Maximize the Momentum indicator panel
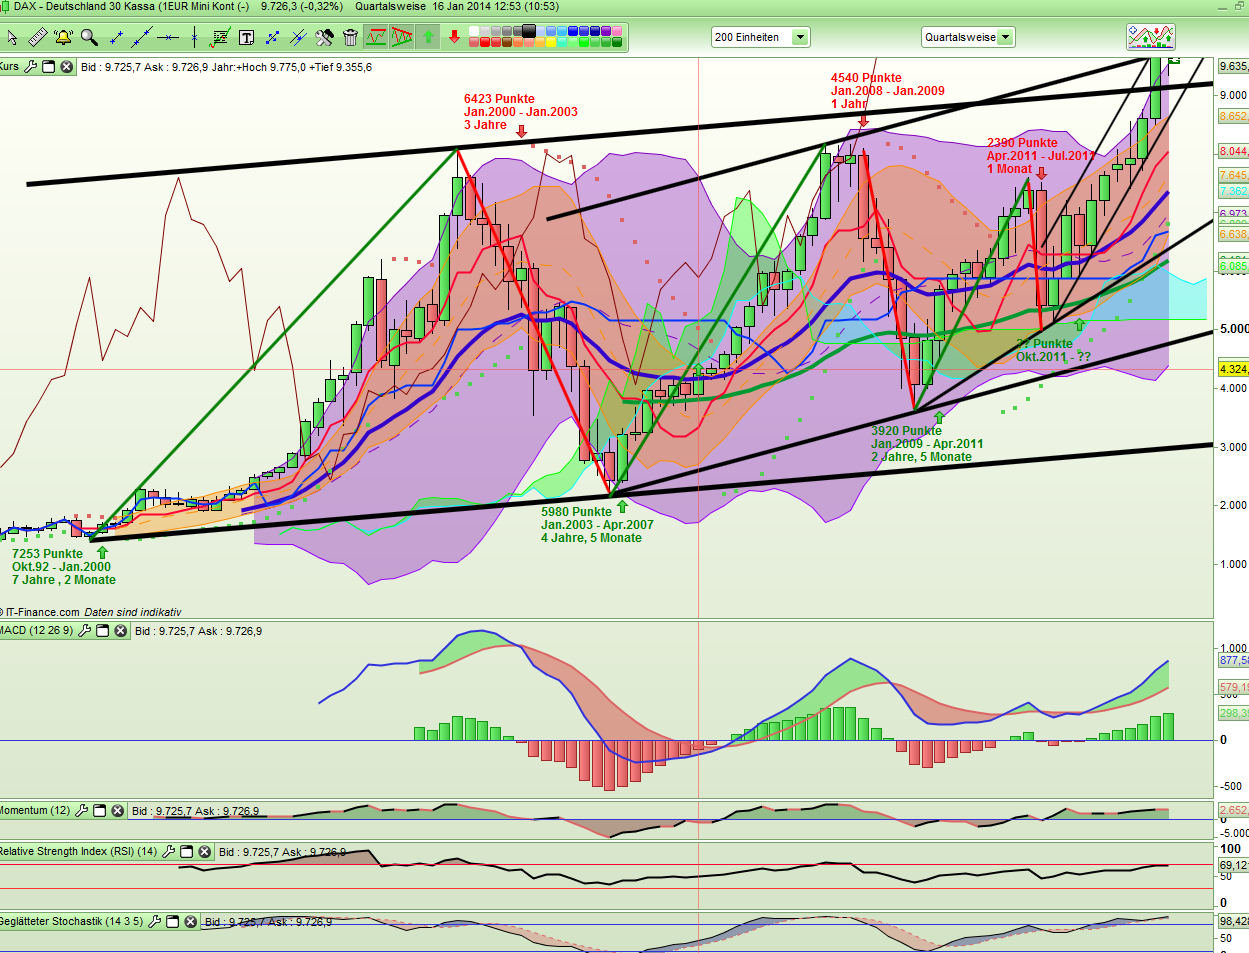Screen dimensions: 1249x953 click(99, 811)
